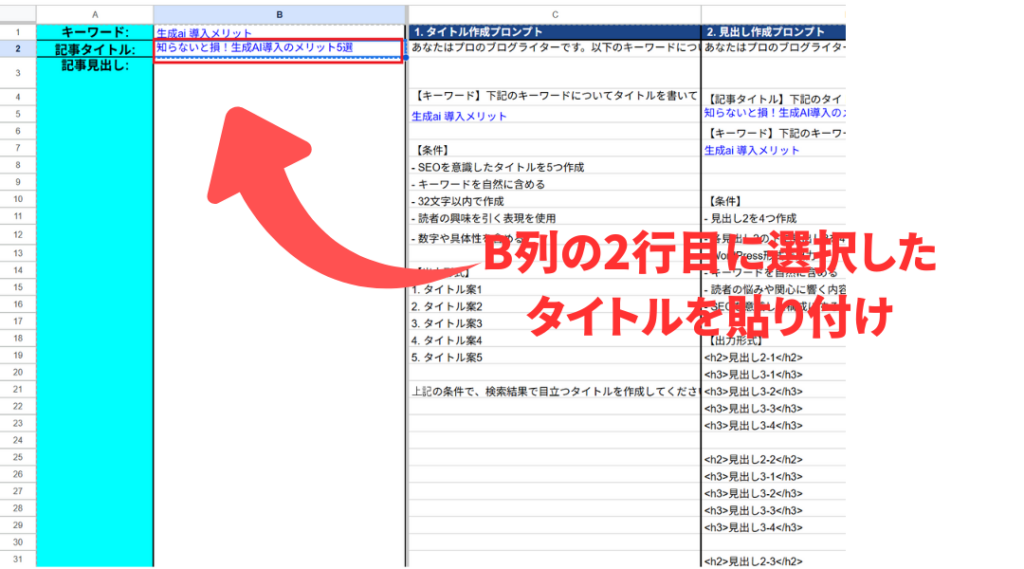Select the 記事タイトル: label cell
This screenshot has height=569, width=1024.
tap(95, 48)
